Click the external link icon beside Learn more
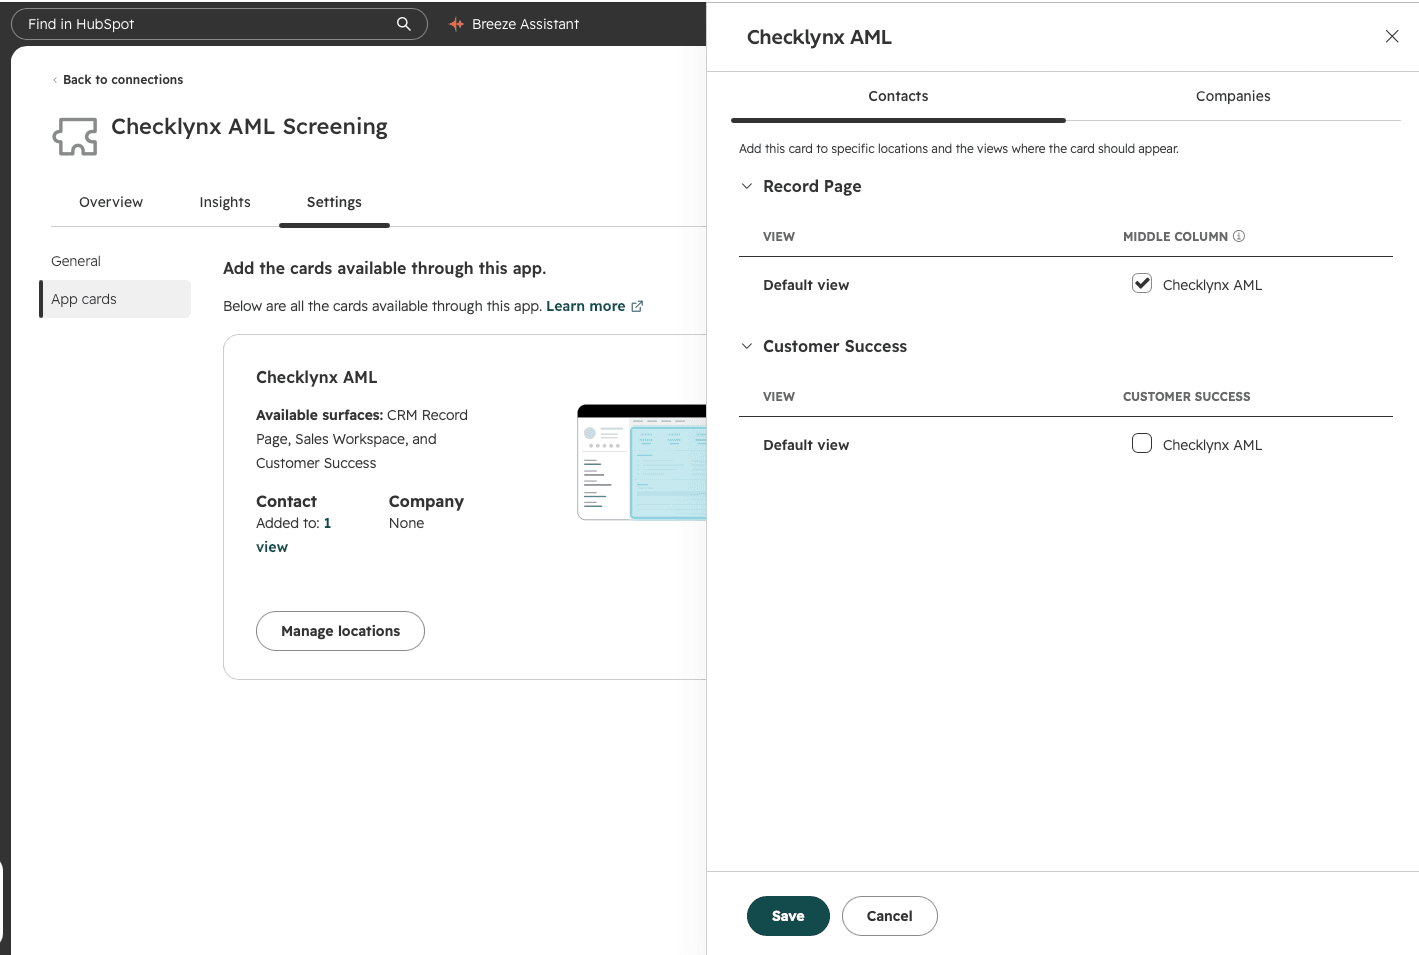The image size is (1419, 955). tap(637, 306)
